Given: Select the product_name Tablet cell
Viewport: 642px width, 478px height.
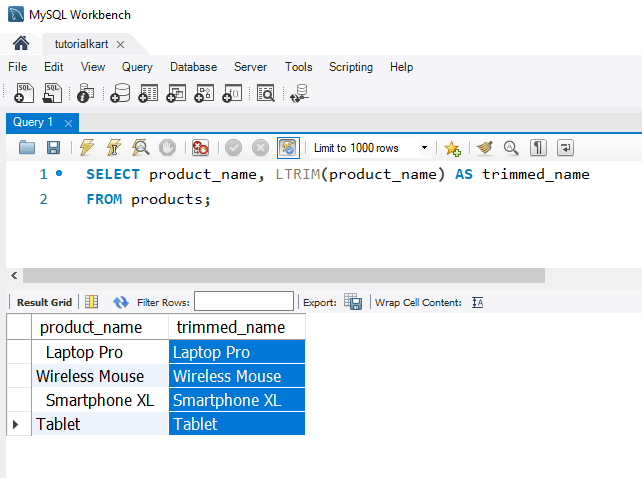Looking at the screenshot, I should coord(100,424).
